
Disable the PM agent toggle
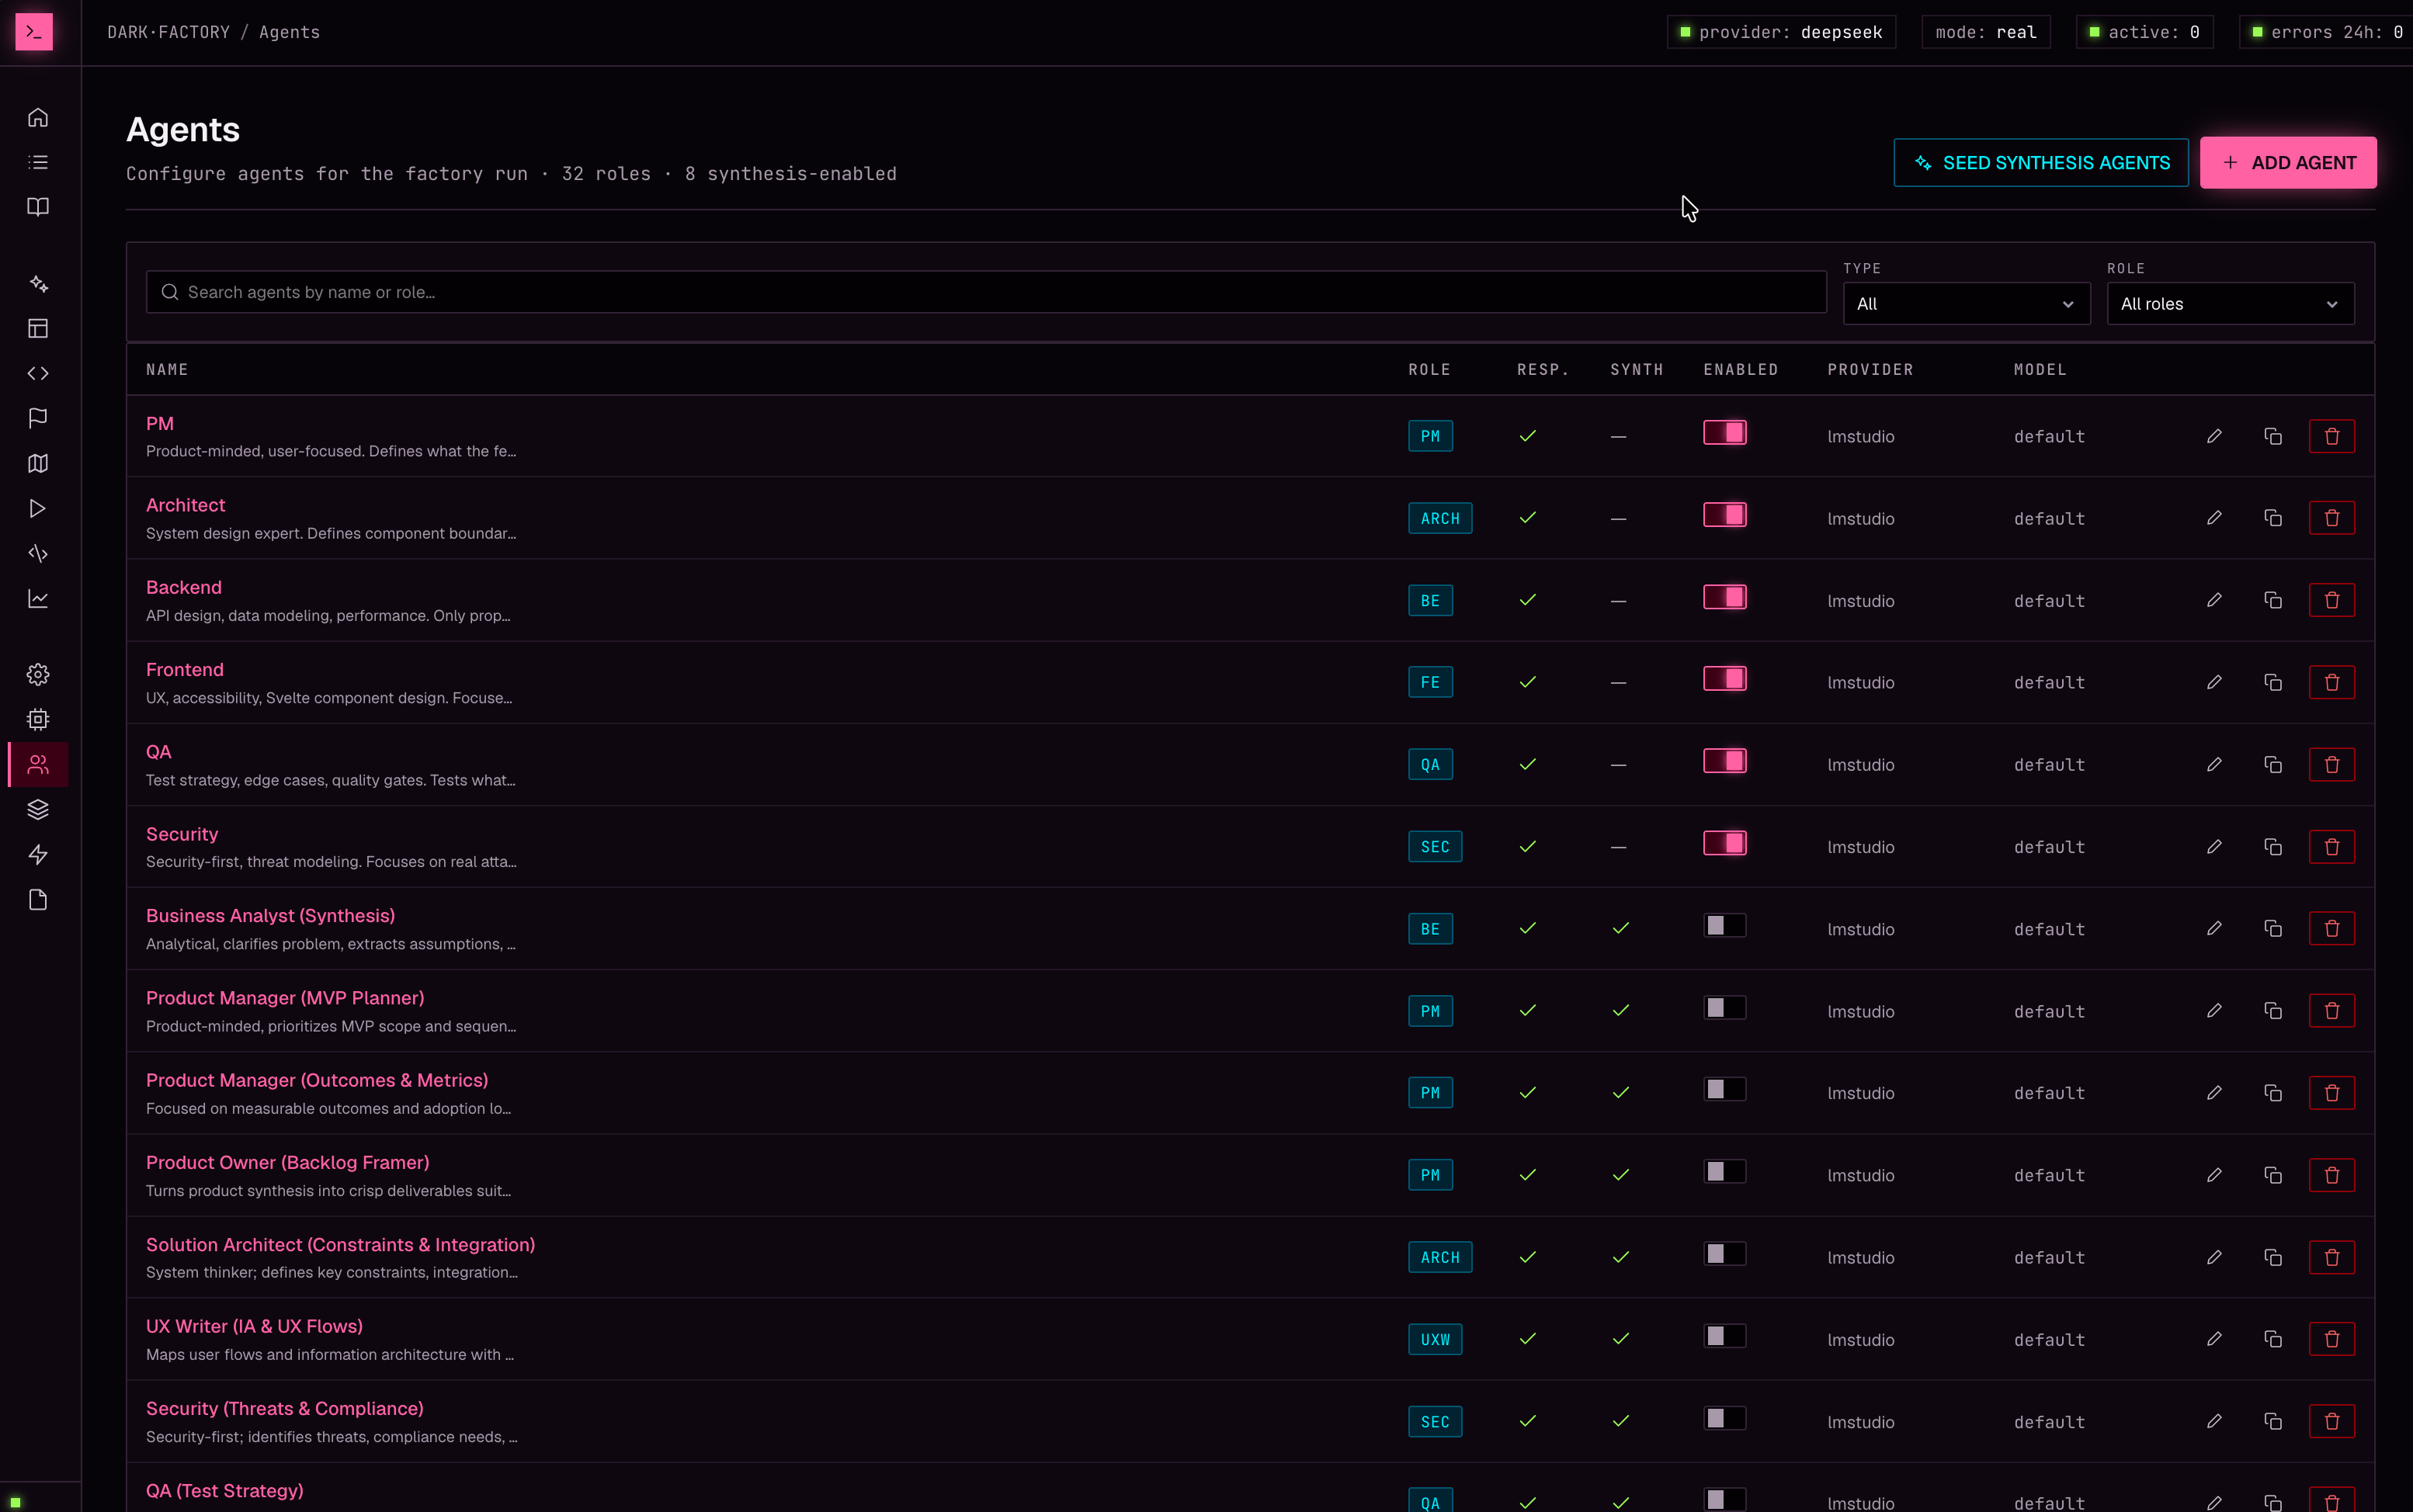(1725, 432)
